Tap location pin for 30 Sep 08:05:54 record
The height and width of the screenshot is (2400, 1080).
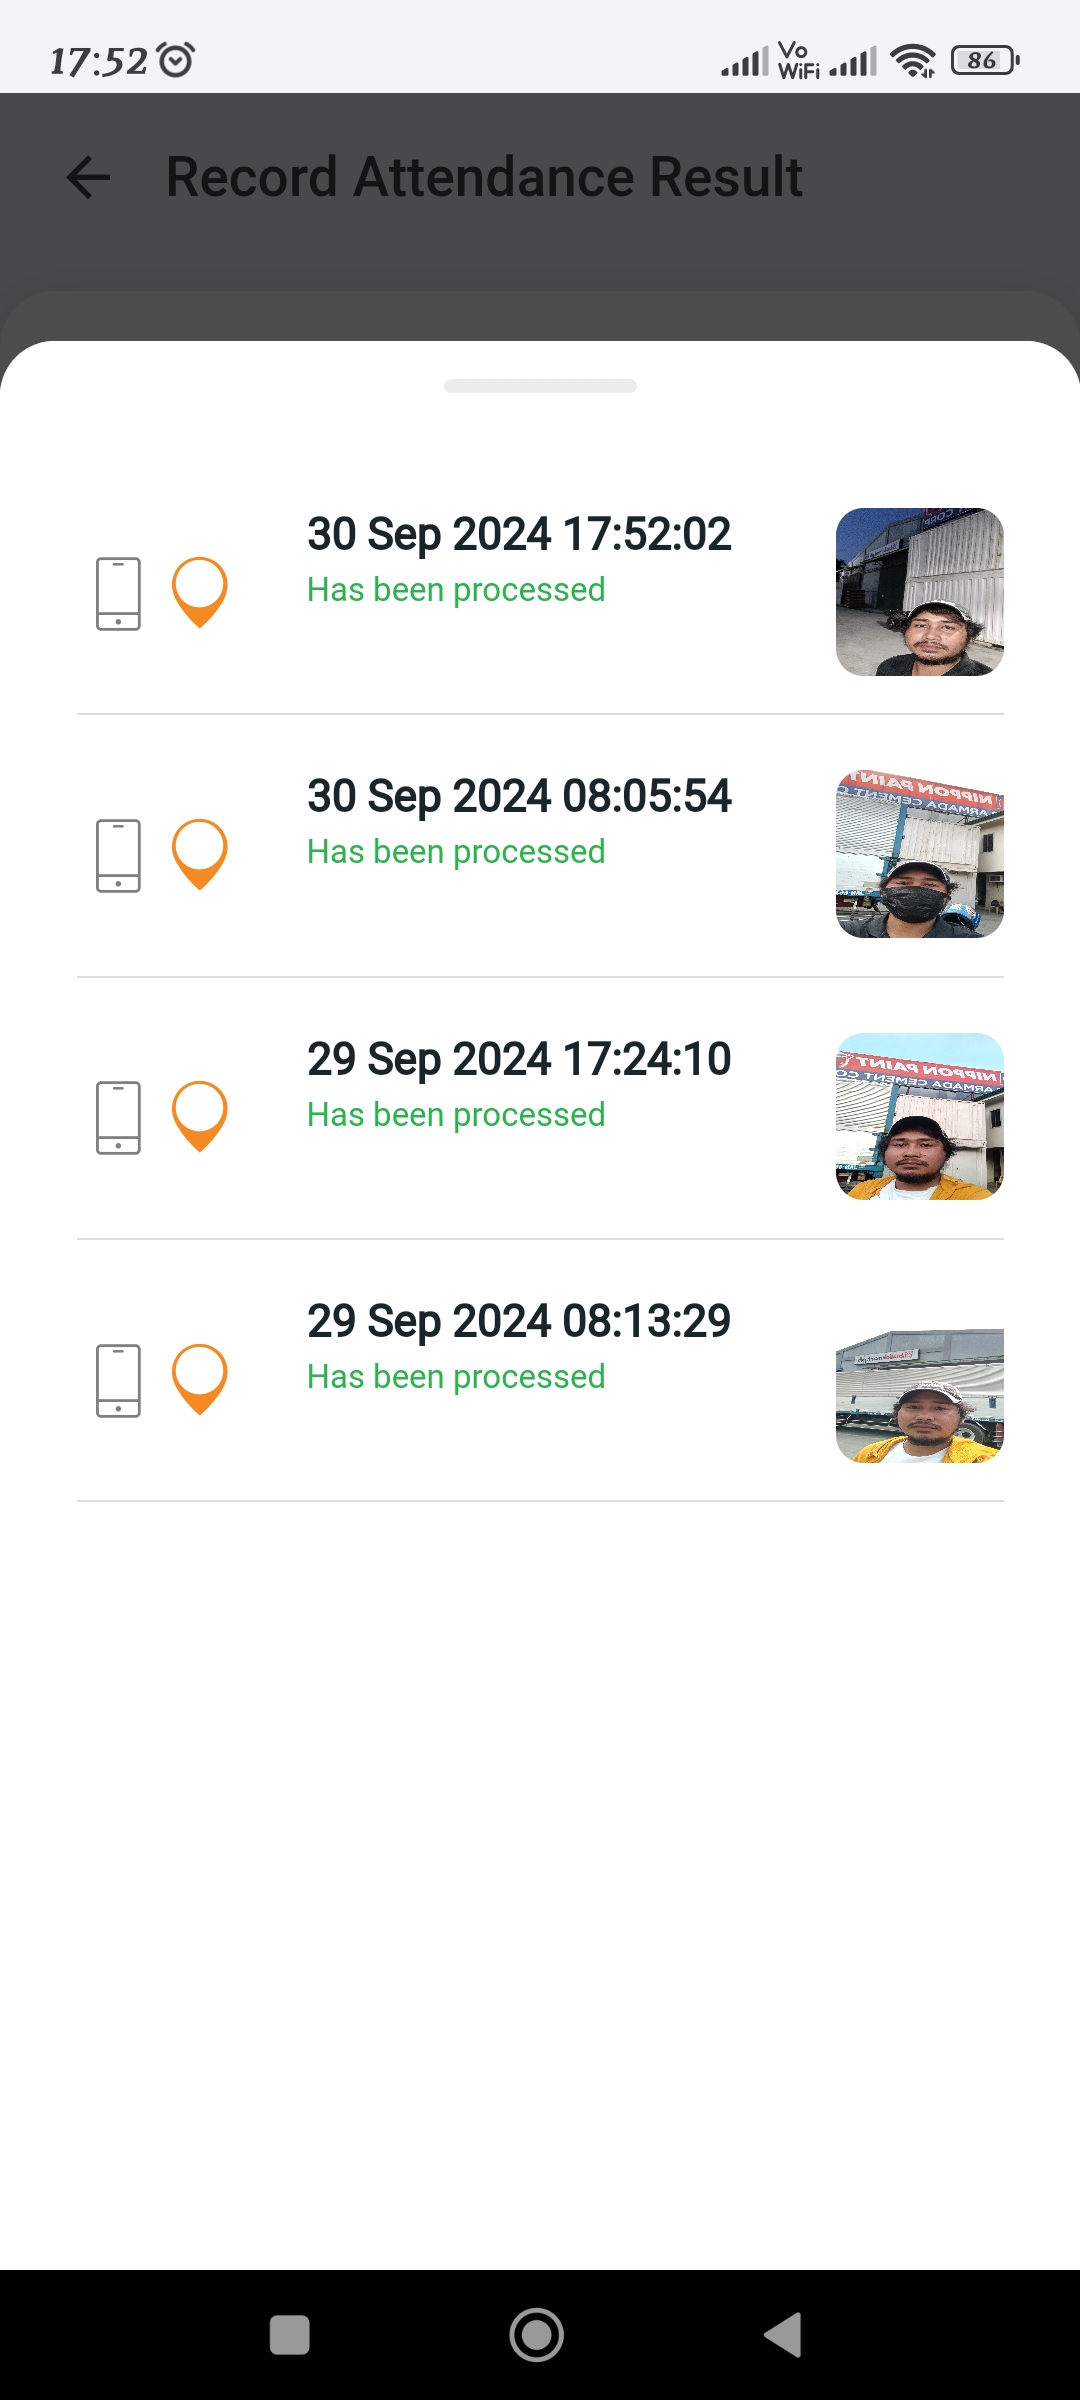coord(200,853)
